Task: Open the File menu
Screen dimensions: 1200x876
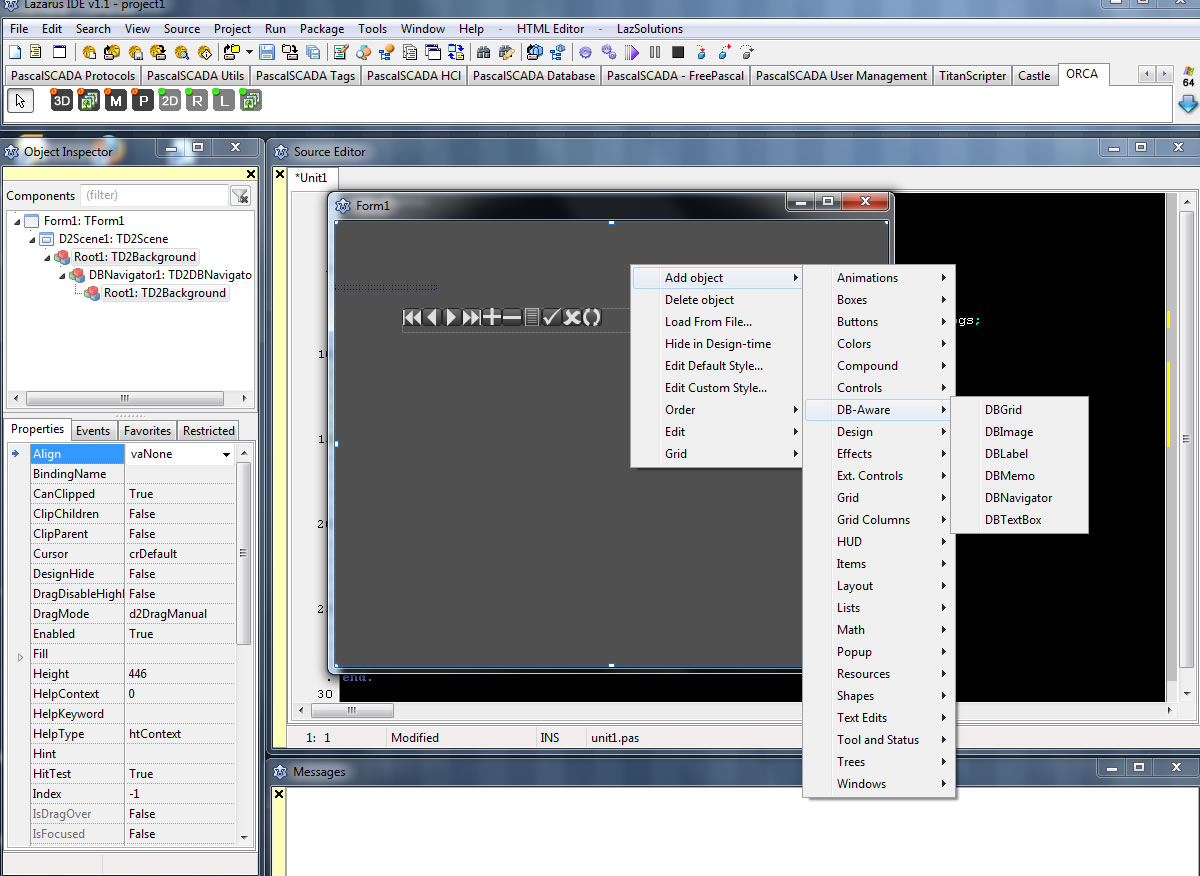Action: (19, 29)
